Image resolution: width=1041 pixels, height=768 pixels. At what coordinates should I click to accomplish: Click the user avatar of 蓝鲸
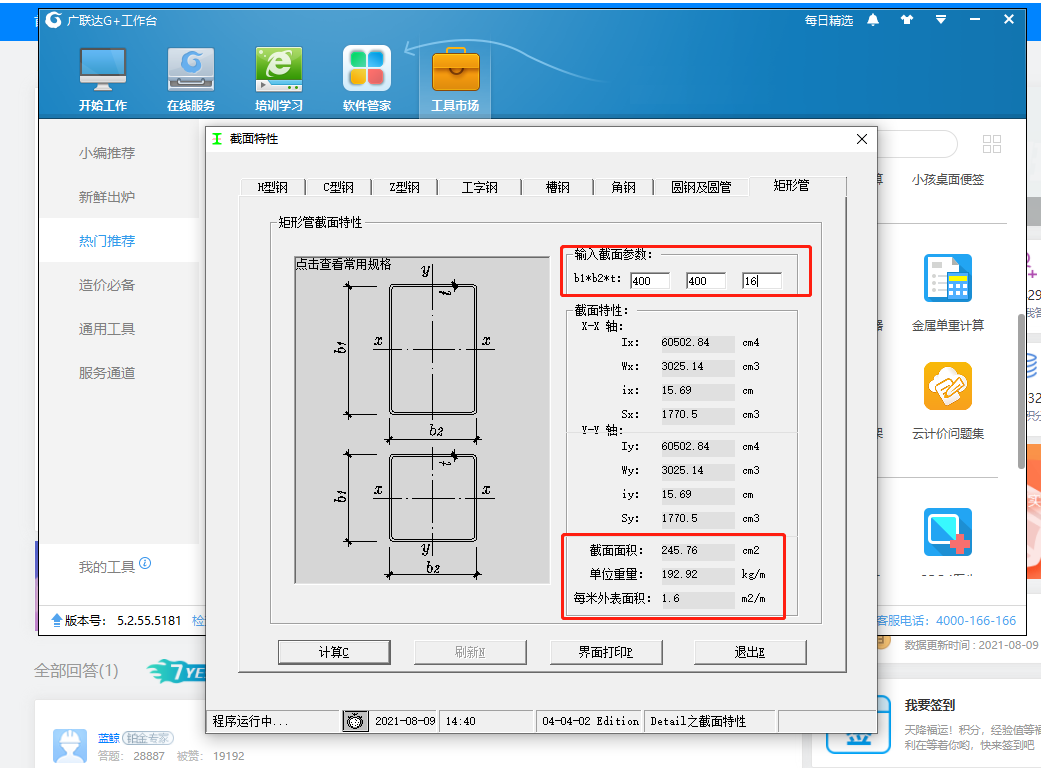pyautogui.click(x=70, y=745)
